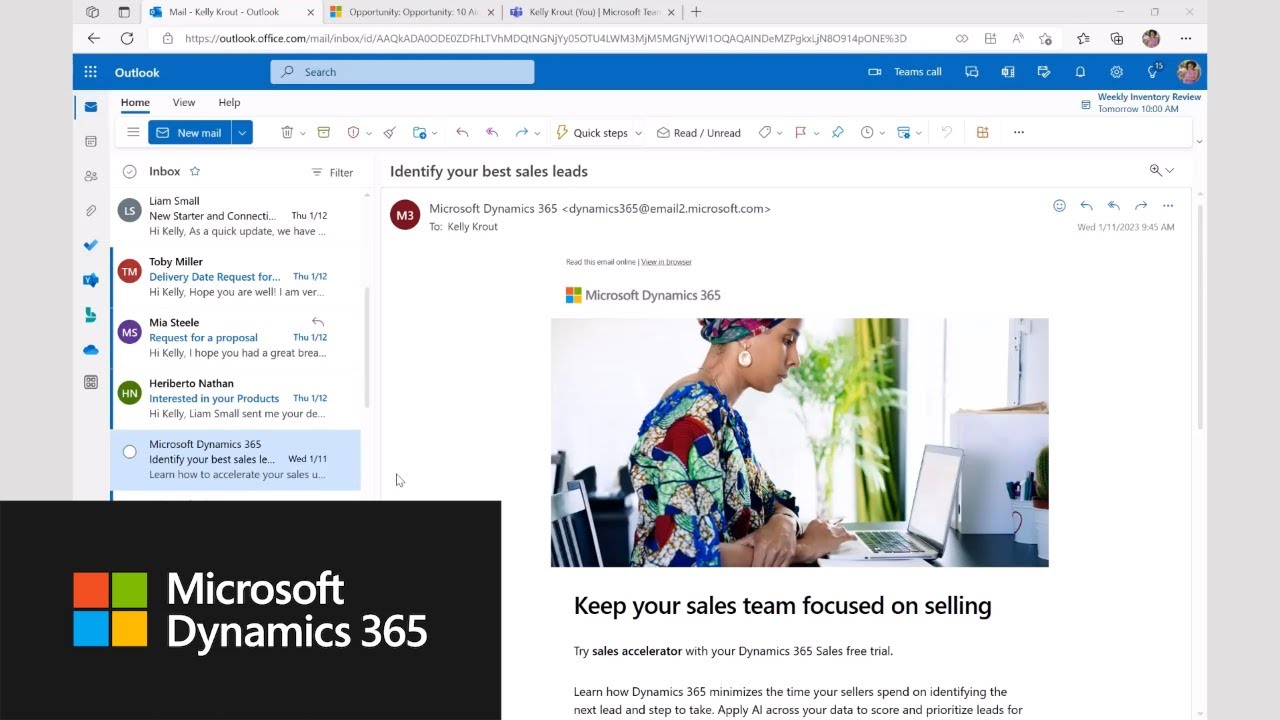Open the People contacts sidebar icon
Screen dimensions: 1280x720
91,176
